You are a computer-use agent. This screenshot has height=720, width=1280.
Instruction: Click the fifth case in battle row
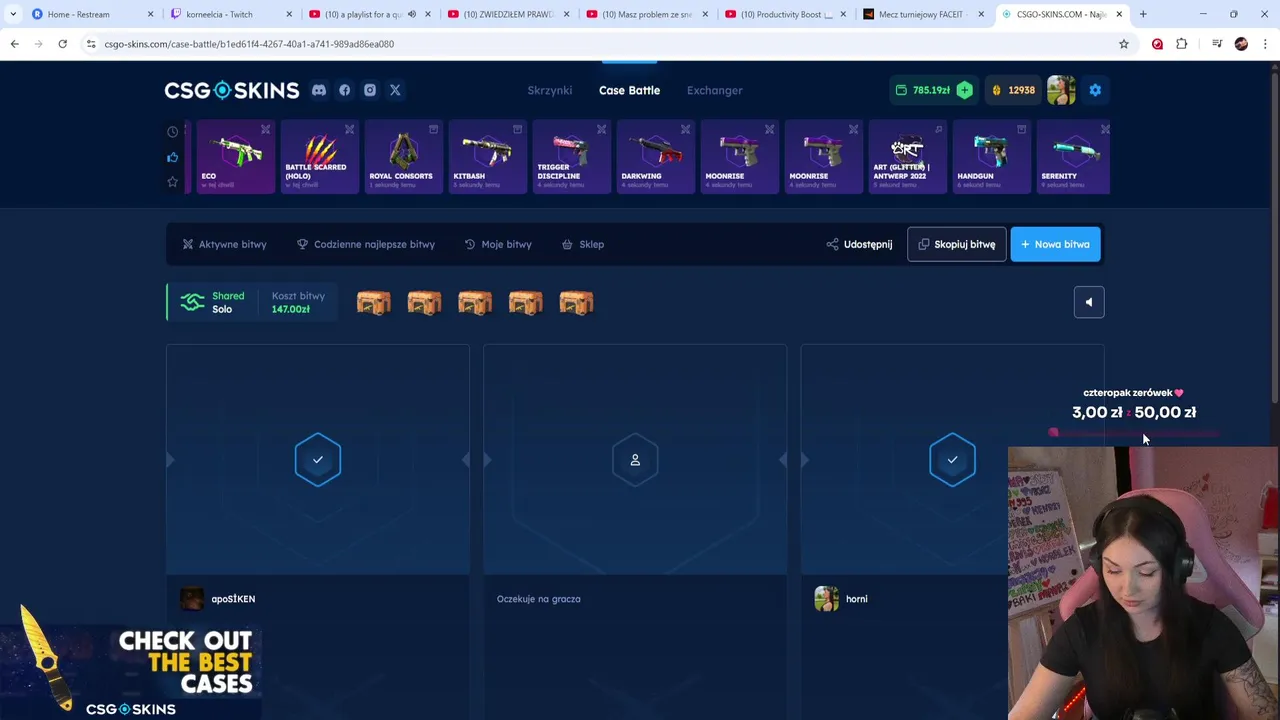pos(576,302)
